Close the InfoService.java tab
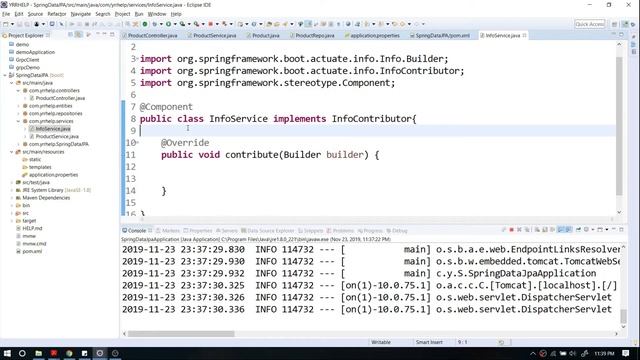Screen dimensions: 640x360 pos(524,36)
